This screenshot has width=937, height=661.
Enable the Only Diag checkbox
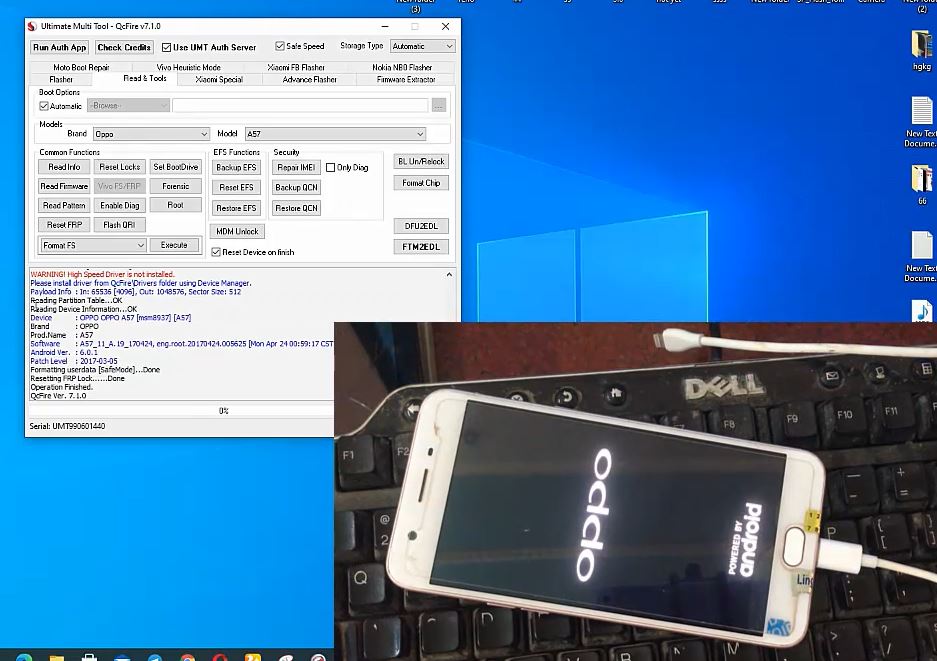click(330, 167)
